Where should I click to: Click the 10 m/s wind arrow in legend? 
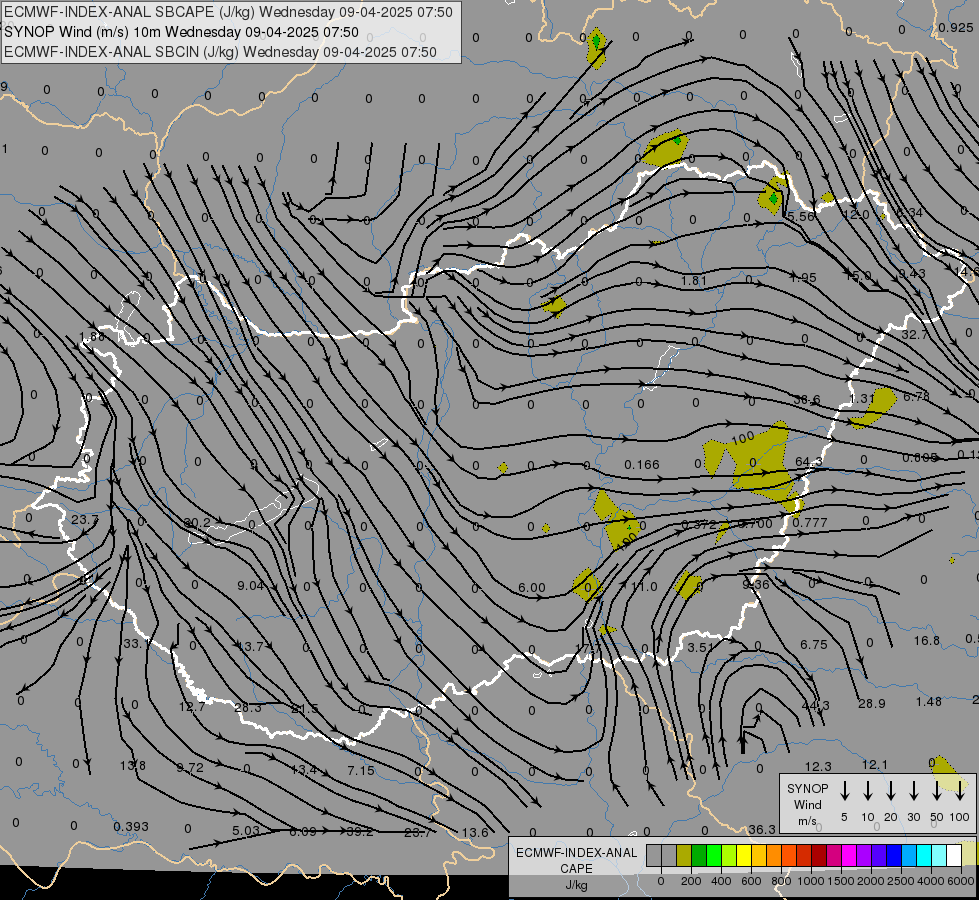[868, 791]
